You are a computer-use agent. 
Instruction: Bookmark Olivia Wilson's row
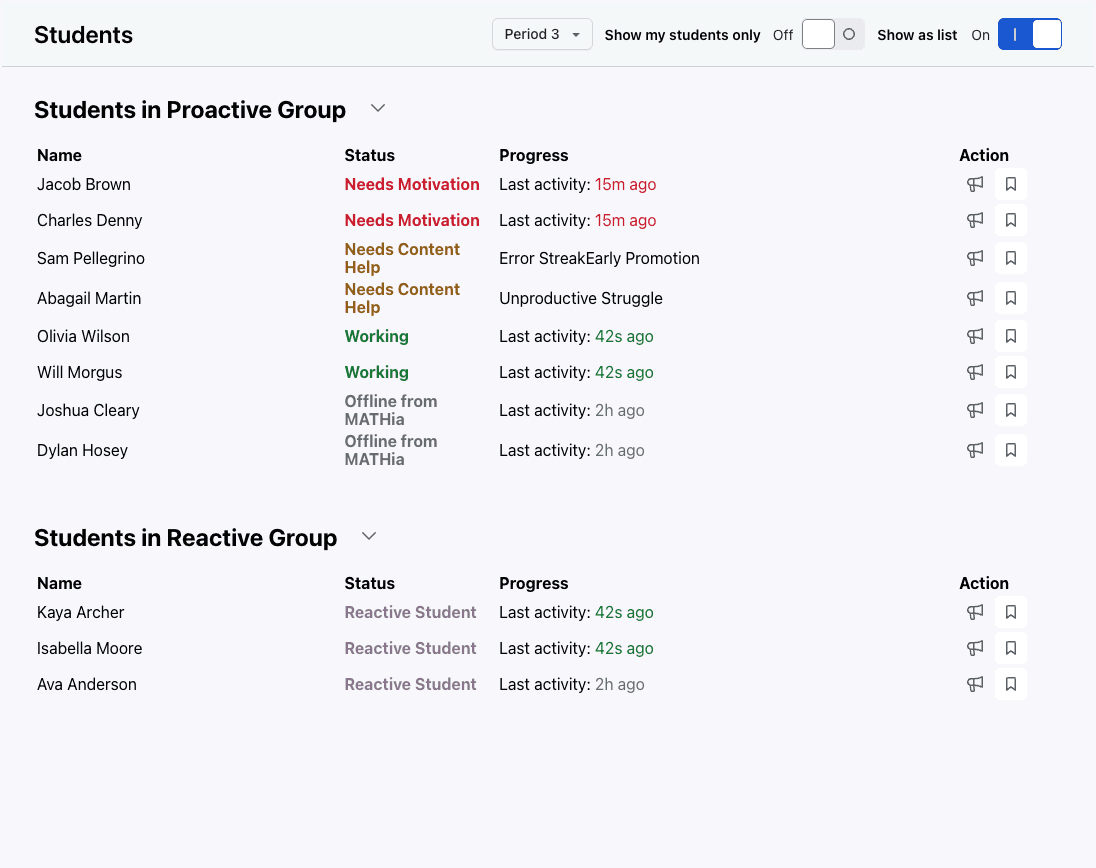1011,336
